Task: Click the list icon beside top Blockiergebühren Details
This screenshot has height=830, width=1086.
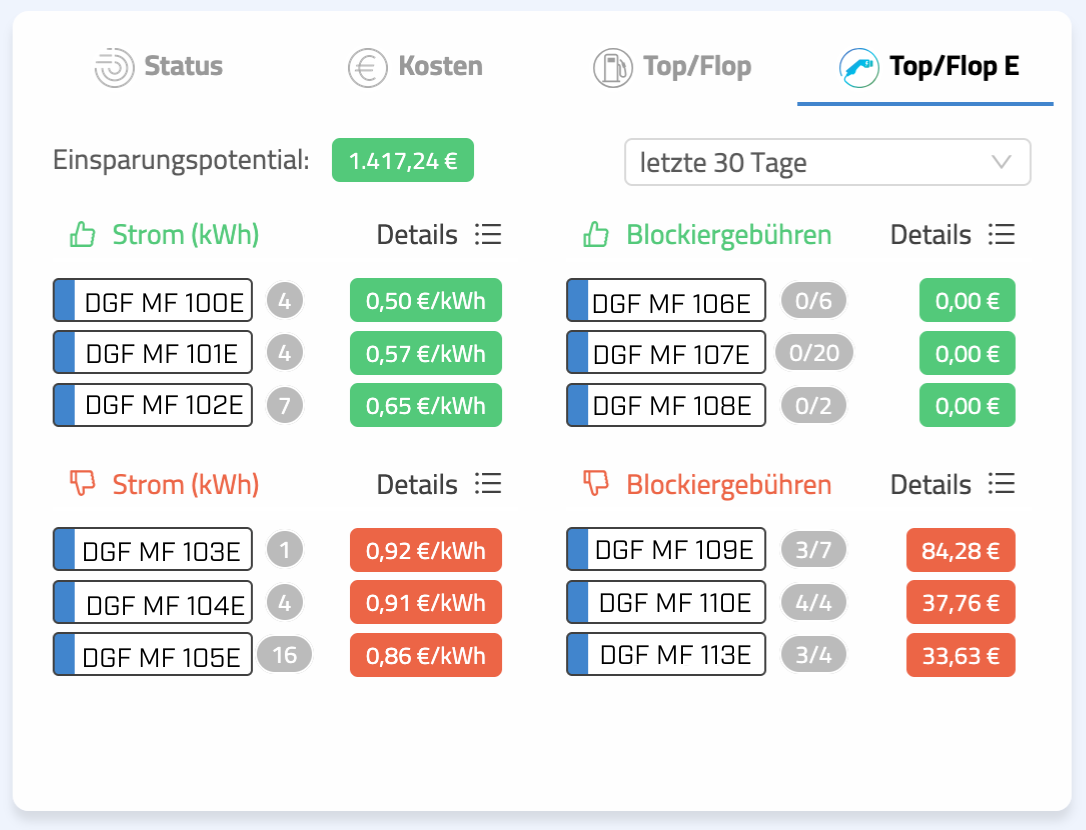Action: tap(1001, 235)
